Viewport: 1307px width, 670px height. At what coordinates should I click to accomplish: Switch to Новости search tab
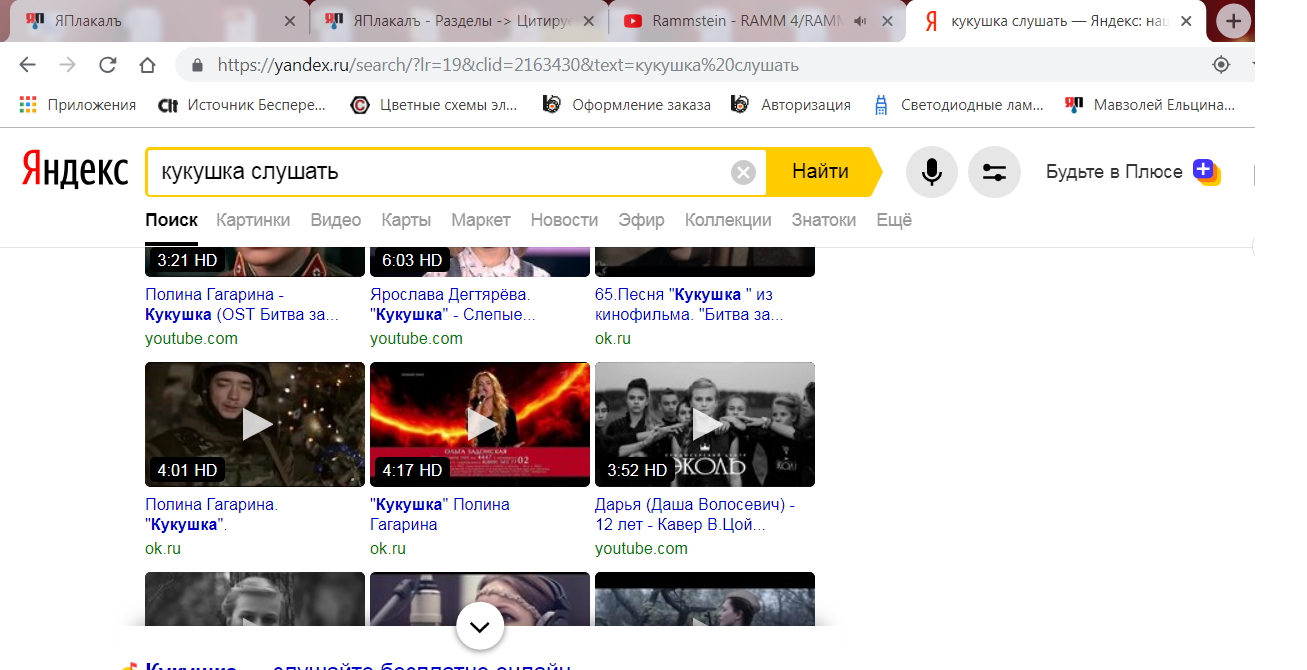[564, 220]
